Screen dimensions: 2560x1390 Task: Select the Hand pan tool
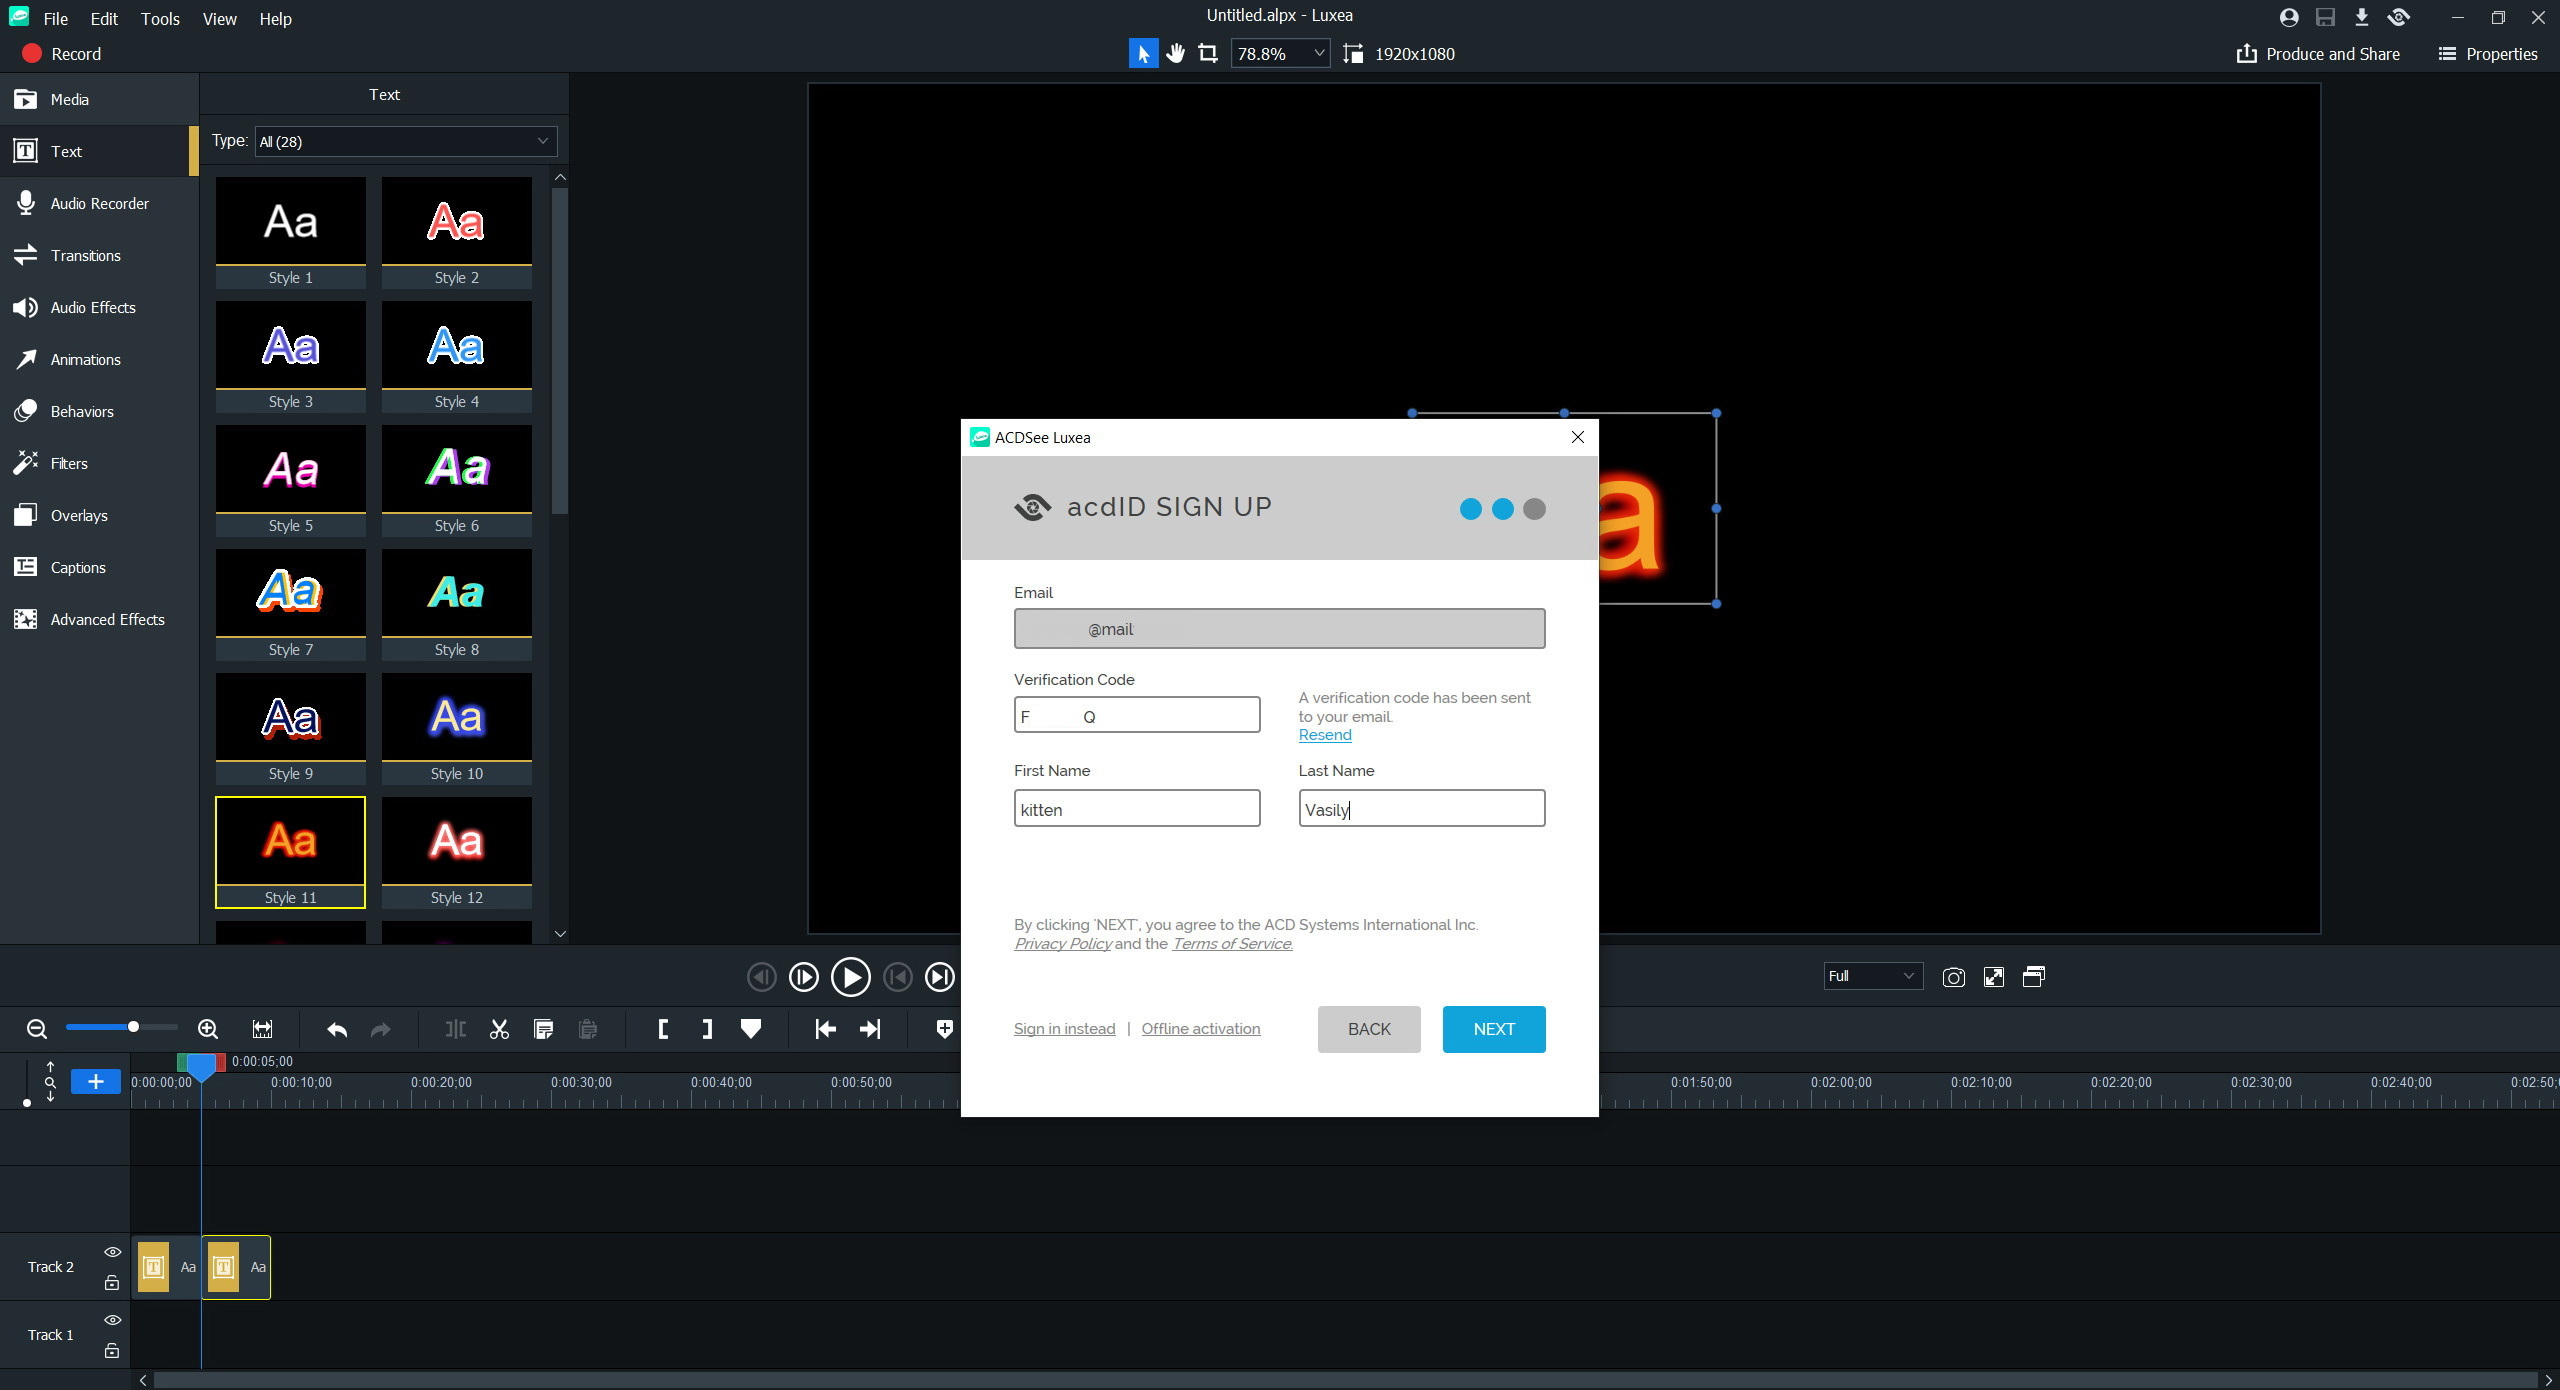point(1176,54)
